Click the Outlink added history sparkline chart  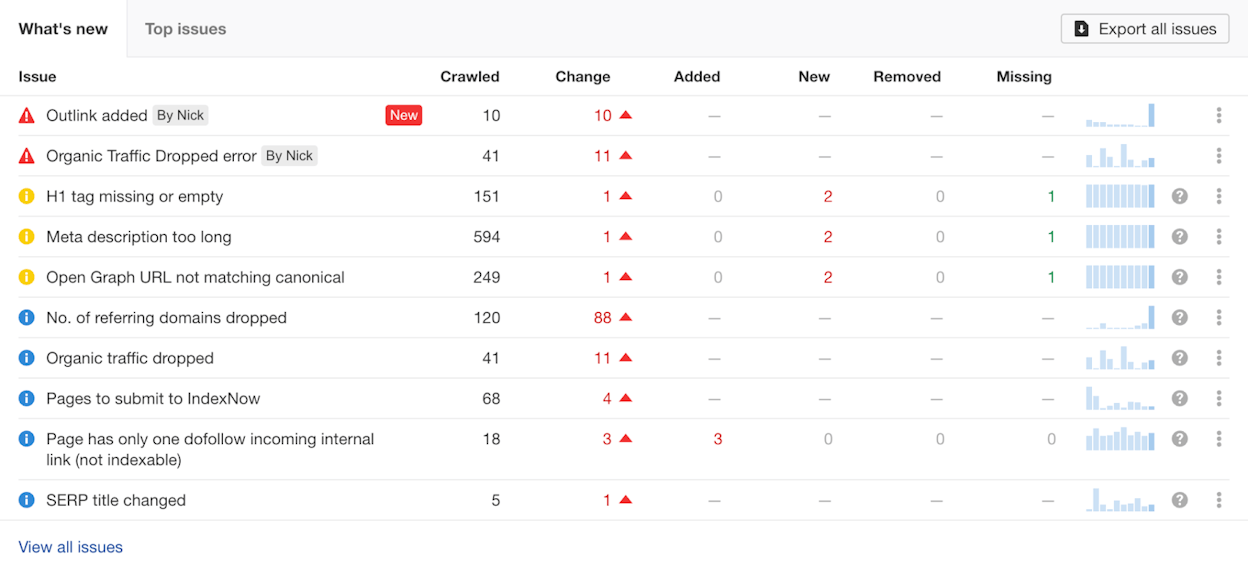point(1120,115)
